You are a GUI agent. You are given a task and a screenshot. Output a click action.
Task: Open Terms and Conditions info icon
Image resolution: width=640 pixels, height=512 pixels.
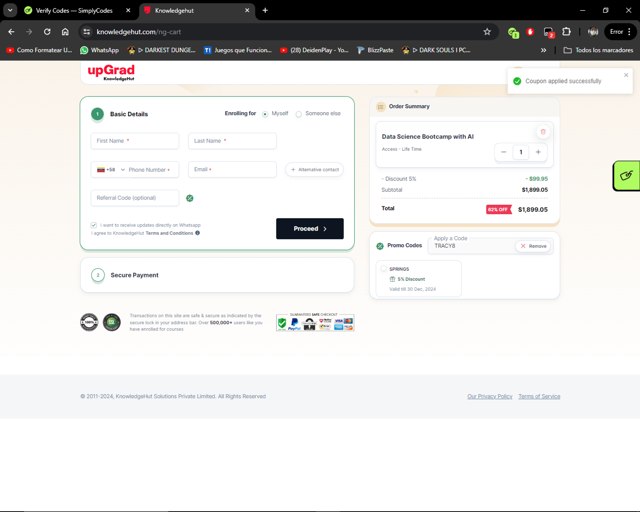198,233
